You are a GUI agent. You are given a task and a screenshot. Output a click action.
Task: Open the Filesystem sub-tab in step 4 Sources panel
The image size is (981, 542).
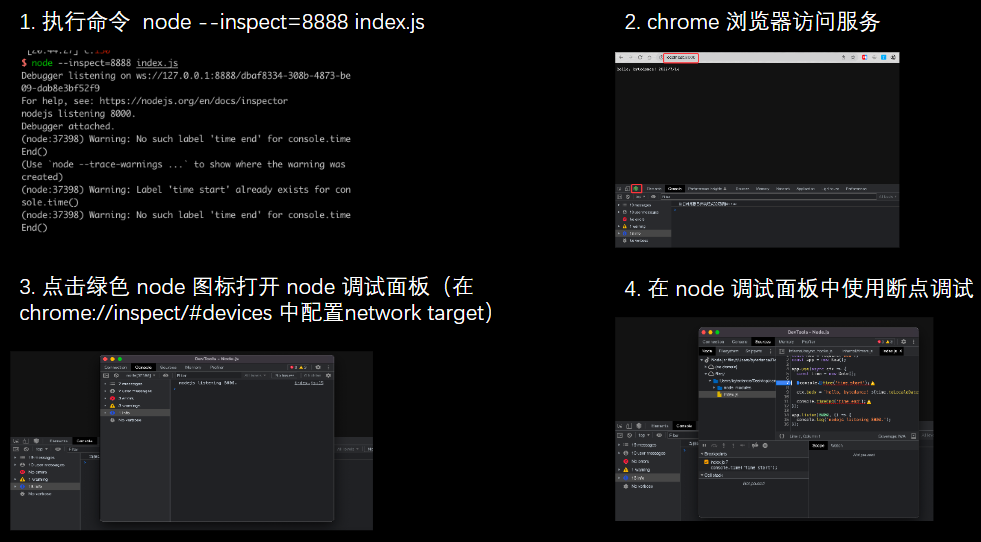tap(728, 351)
